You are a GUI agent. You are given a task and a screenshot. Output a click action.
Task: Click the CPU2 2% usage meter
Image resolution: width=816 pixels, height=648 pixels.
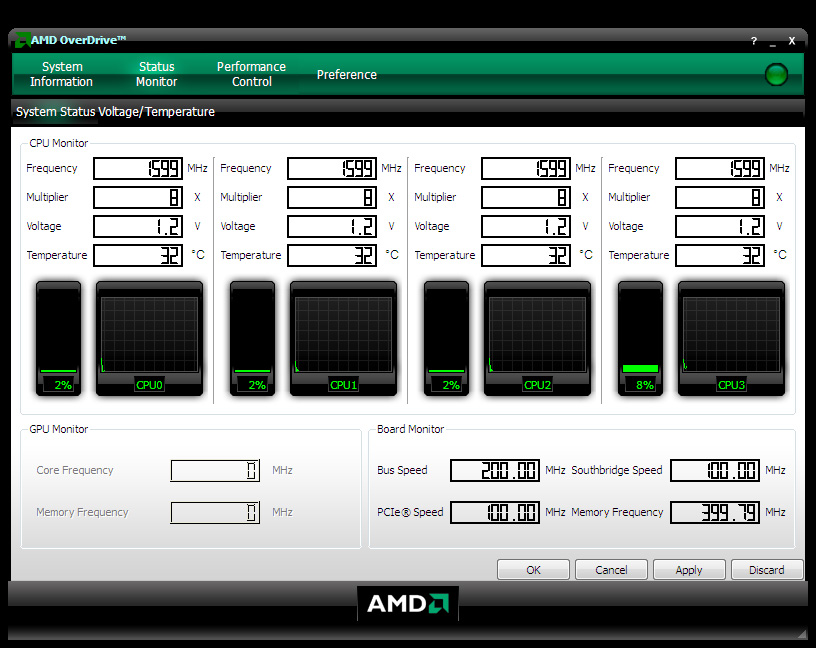(x=446, y=337)
